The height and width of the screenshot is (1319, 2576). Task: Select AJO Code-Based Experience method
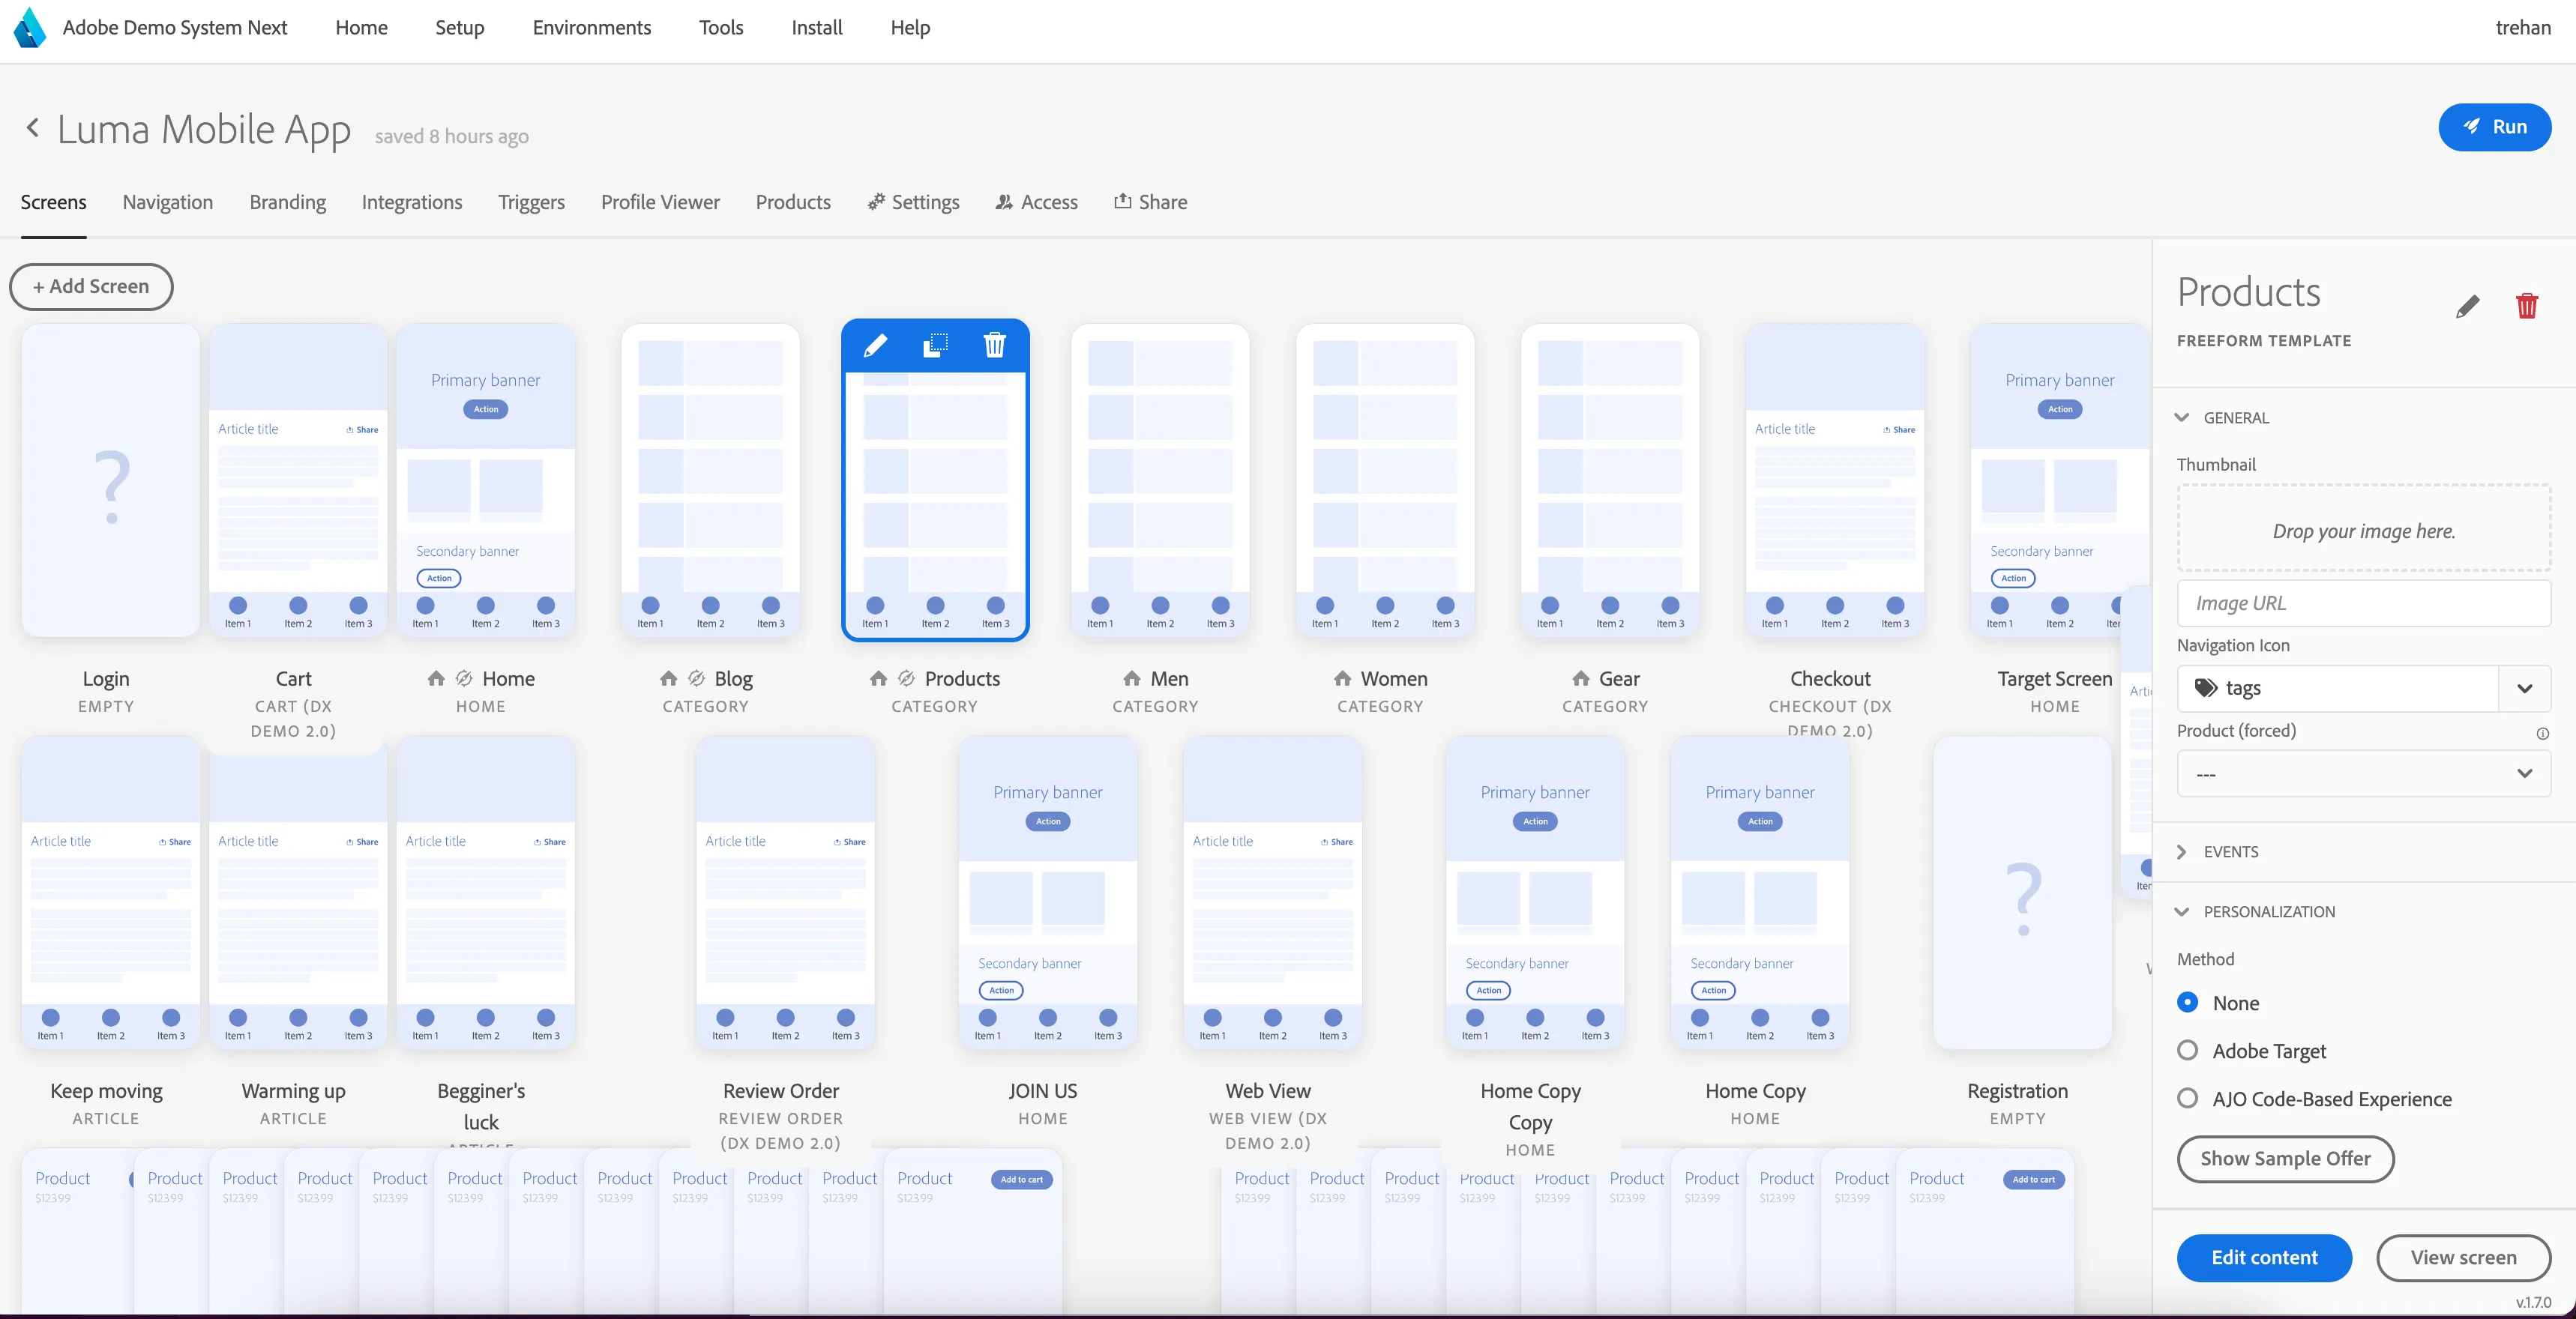[2187, 1098]
